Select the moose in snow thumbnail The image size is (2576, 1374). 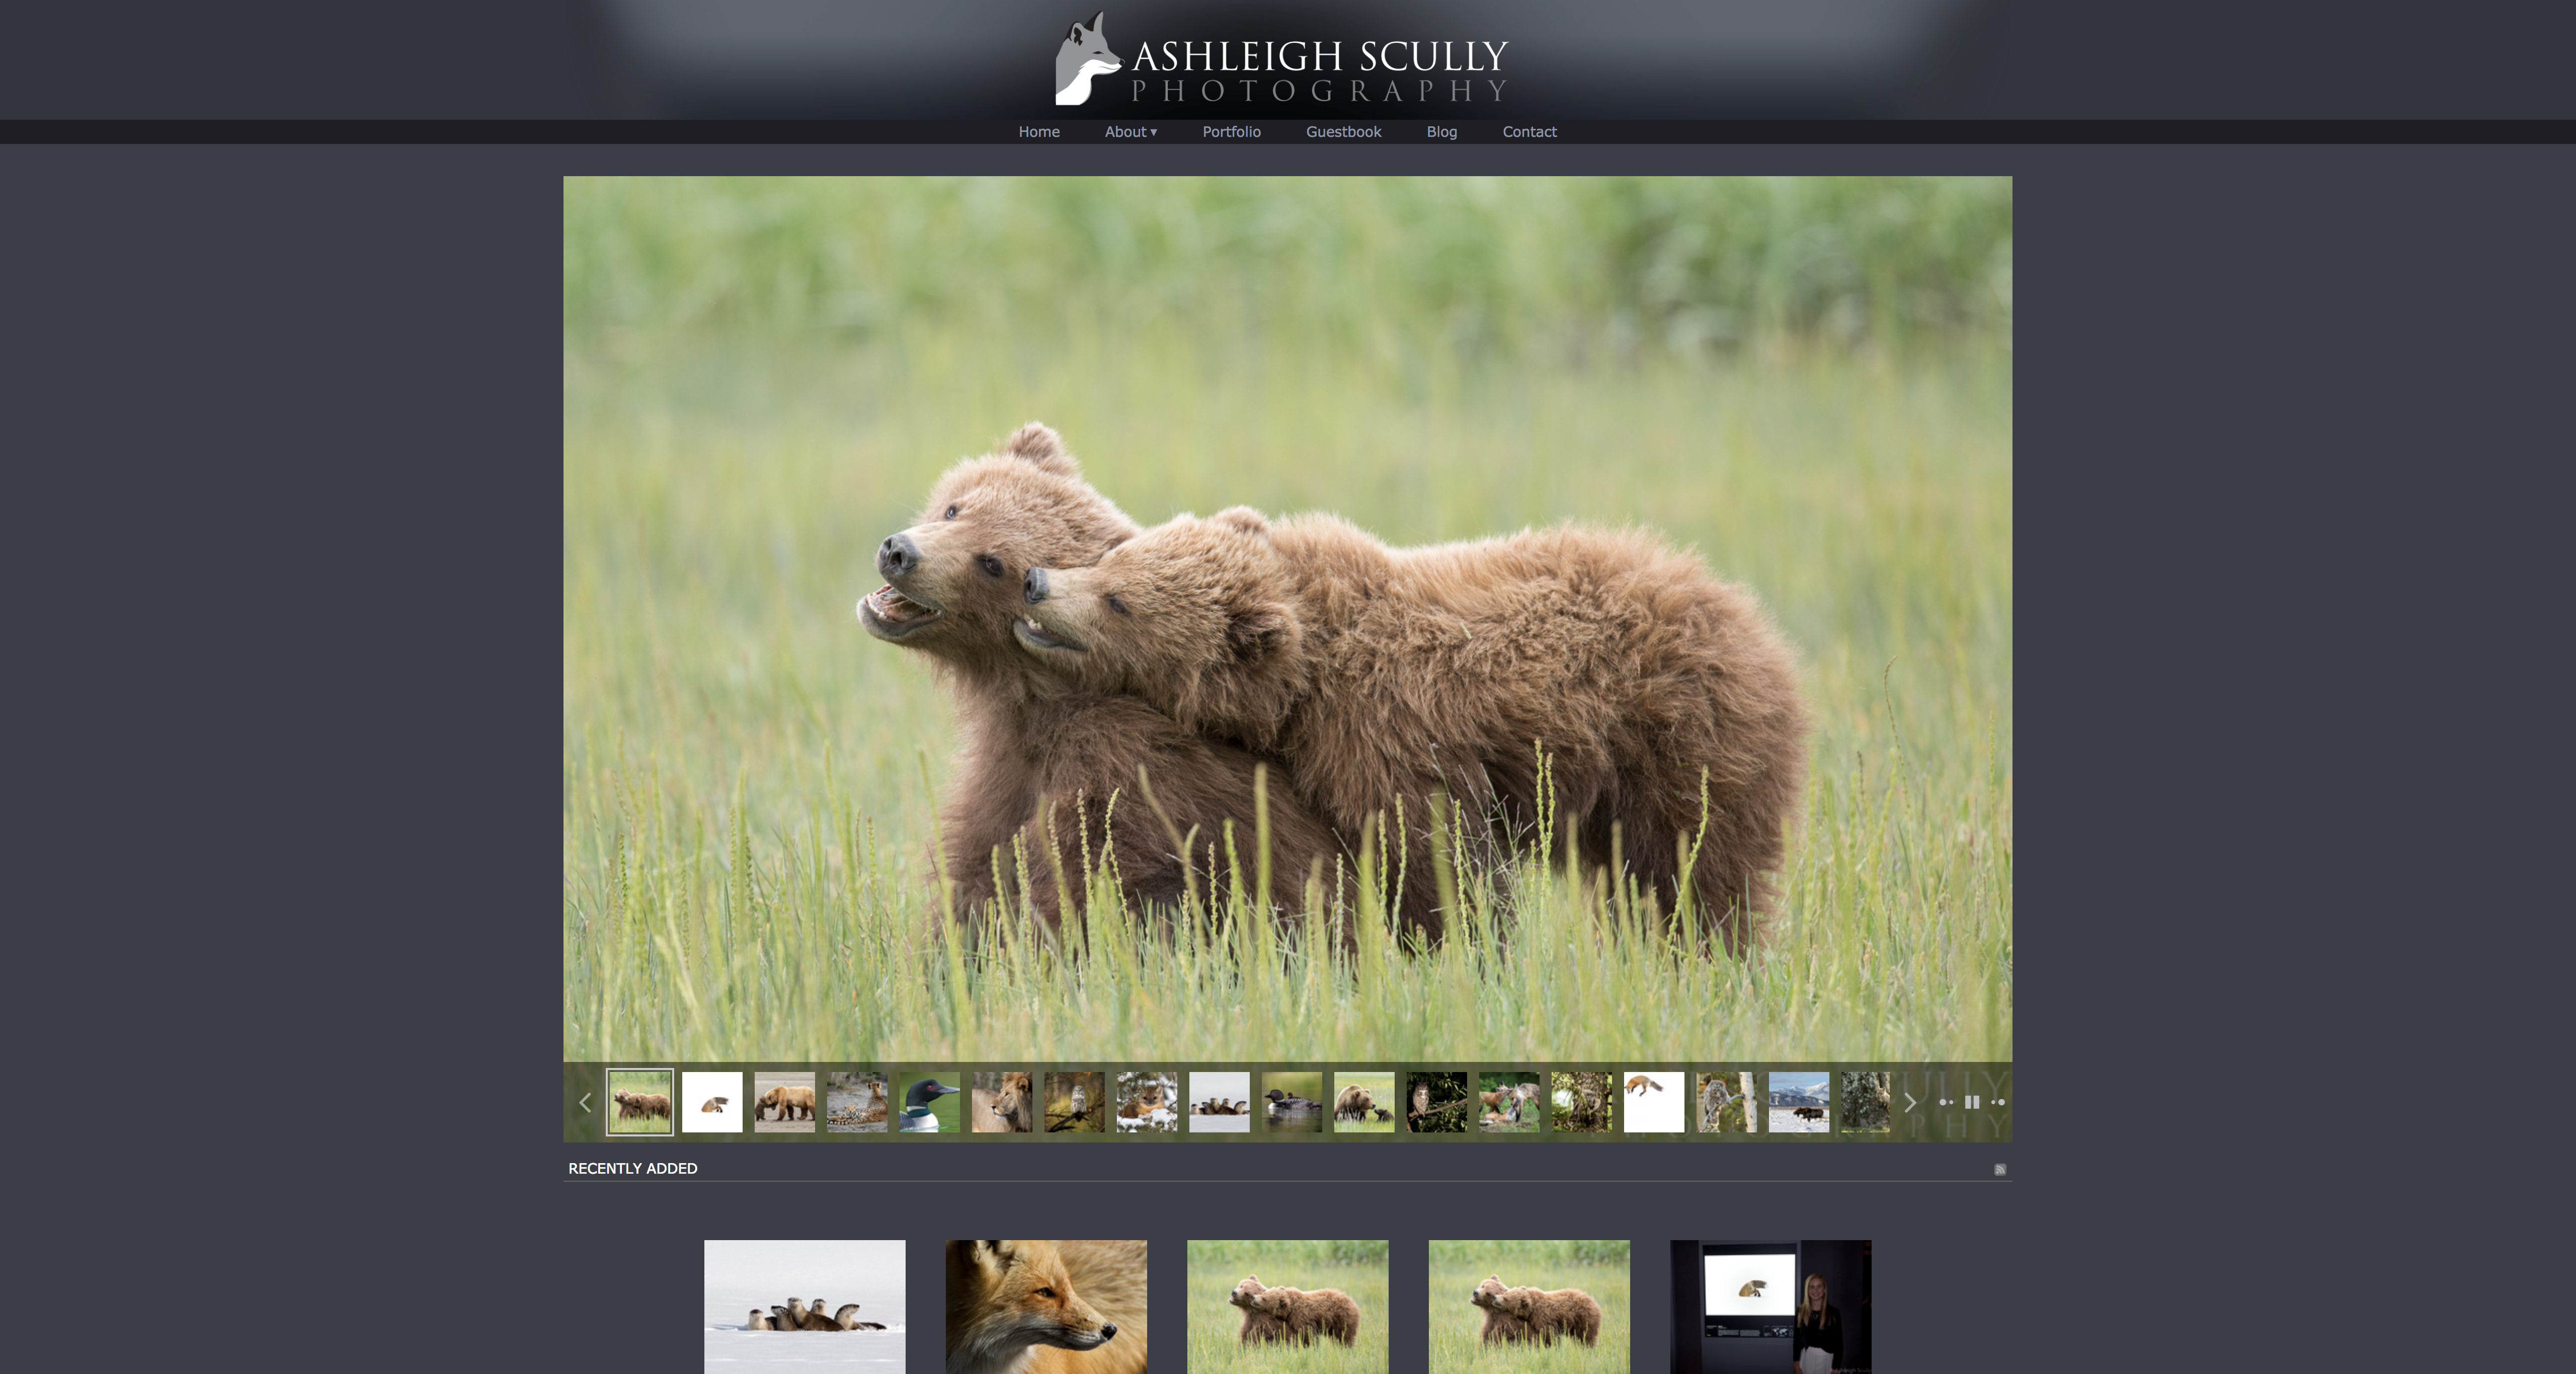click(x=1798, y=1102)
